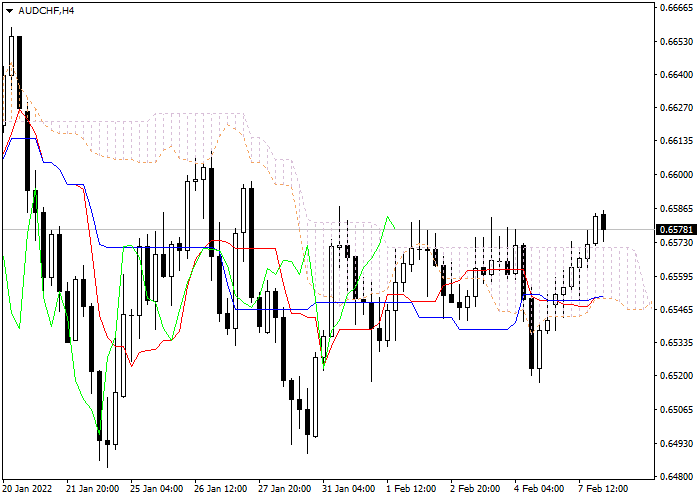Click the 20 Jan 2022 date label
700x500 pixels.
[28, 488]
